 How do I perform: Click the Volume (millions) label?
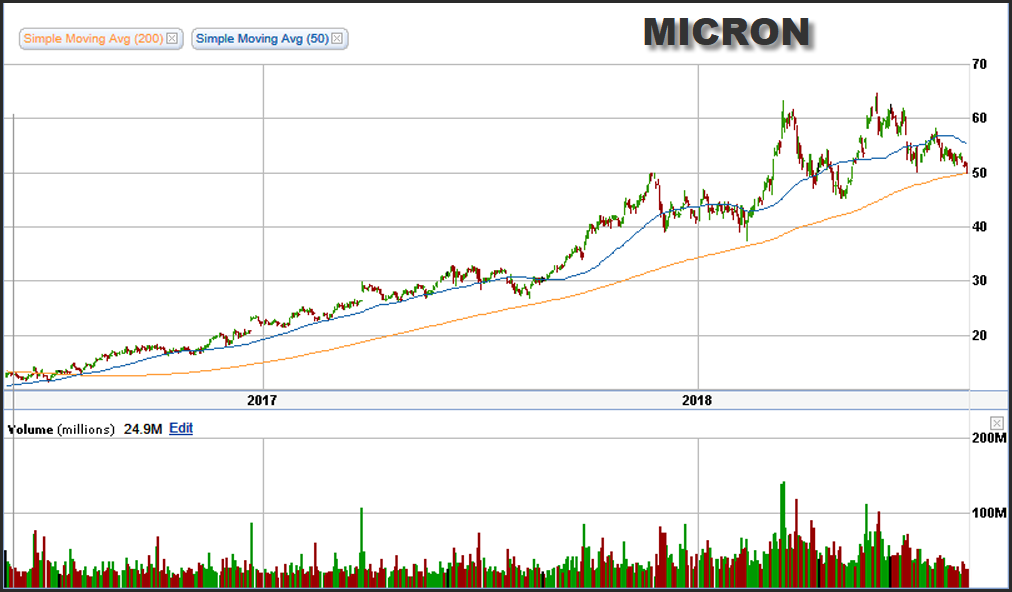[61, 429]
